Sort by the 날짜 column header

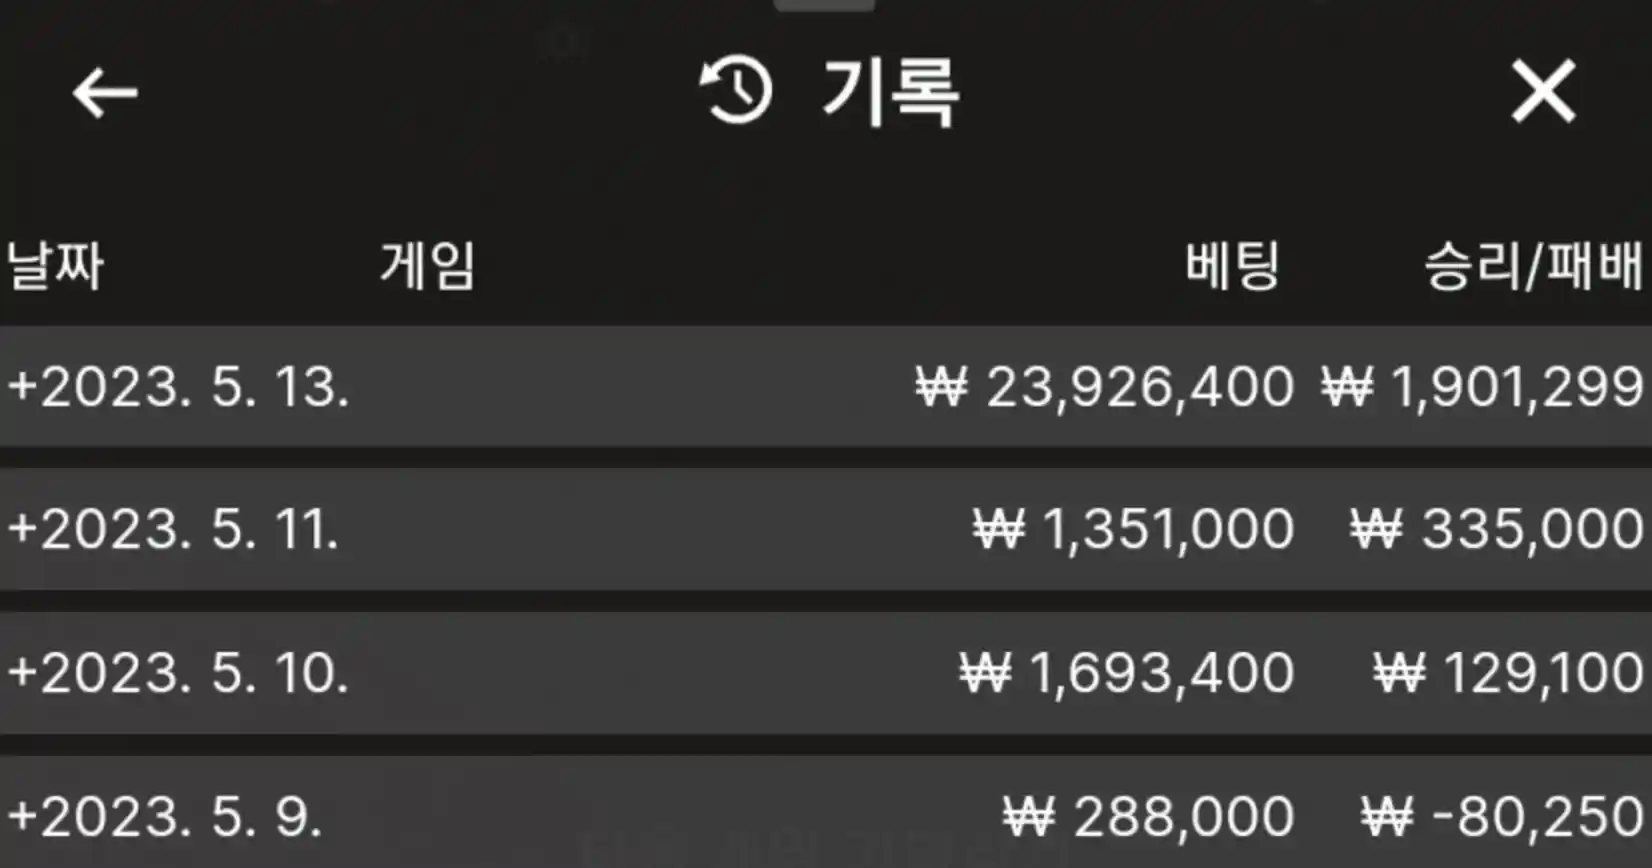tap(56, 267)
